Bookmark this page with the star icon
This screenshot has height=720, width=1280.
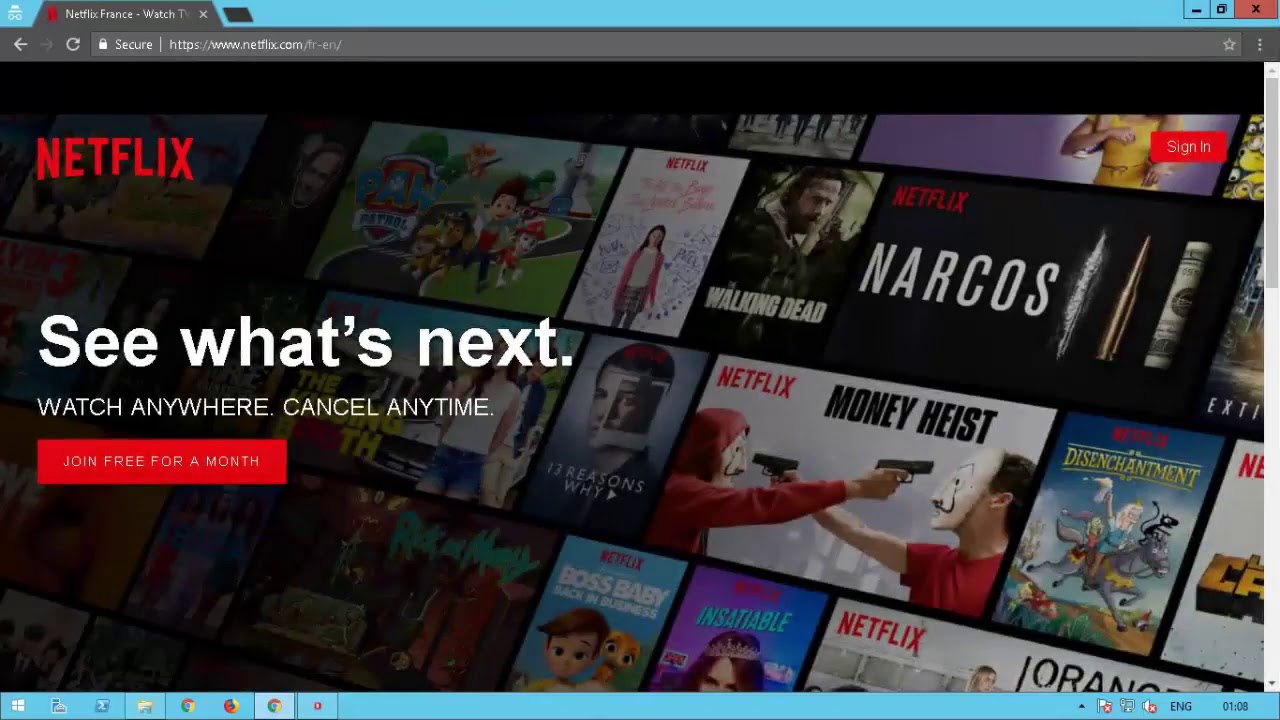click(1229, 44)
